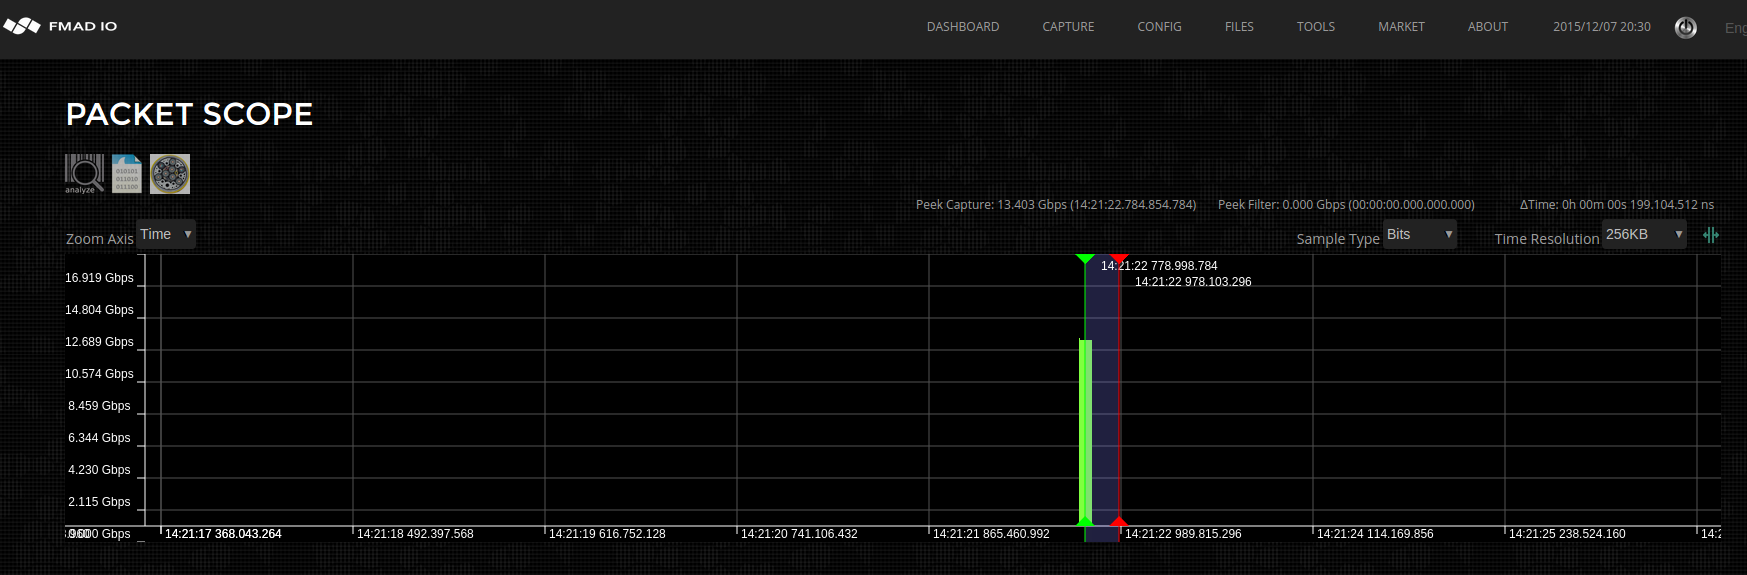Open the Time Resolution 256KB dropdown
Screen dimensions: 1747x575
point(1643,234)
